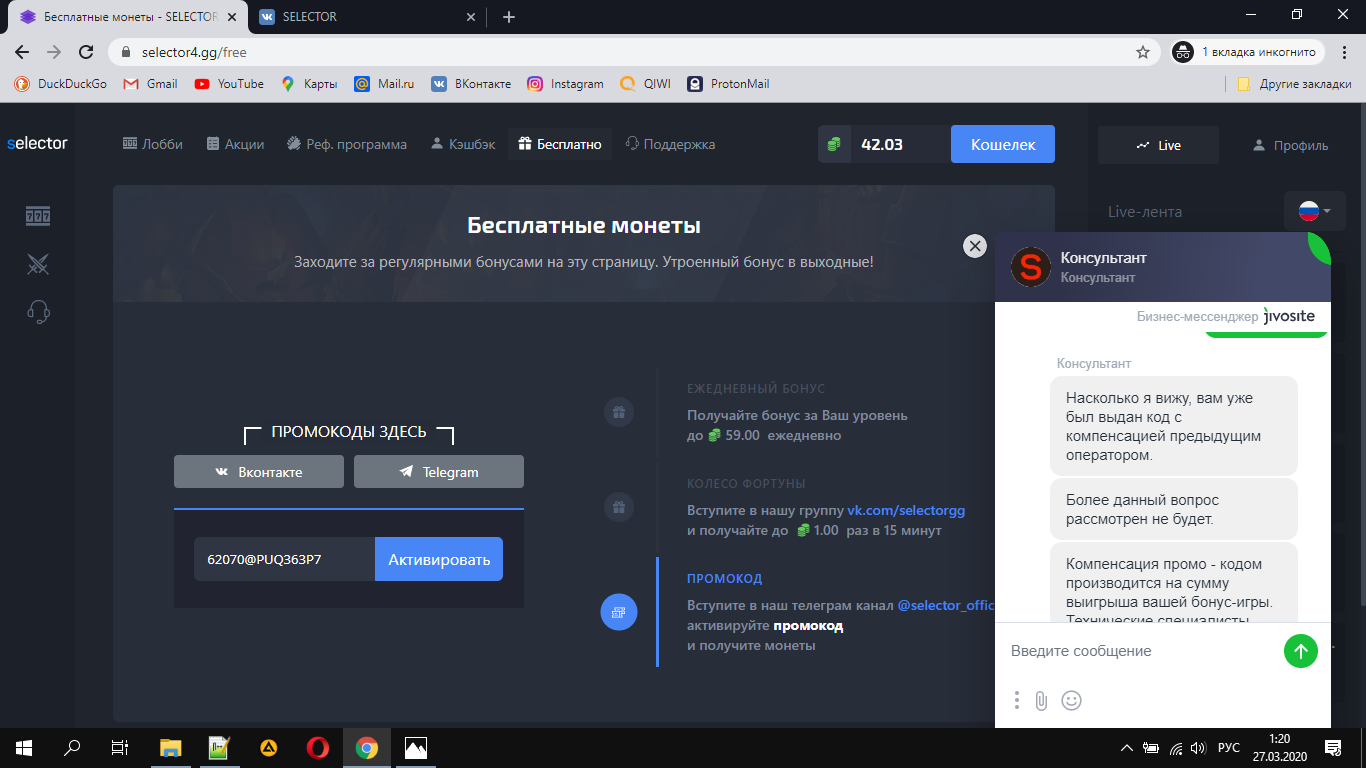Click the Вконтакте promo codes button
This screenshot has height=768, width=1366.
tap(259, 472)
